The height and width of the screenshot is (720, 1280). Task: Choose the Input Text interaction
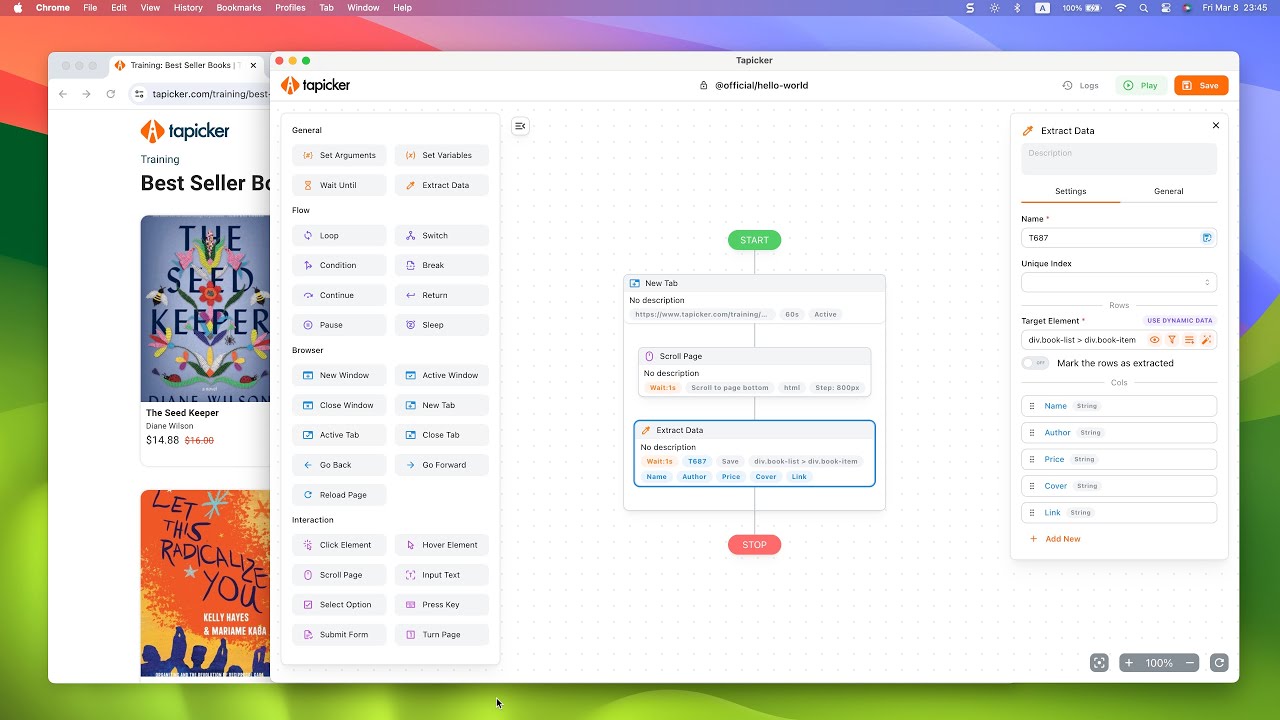[x=442, y=575]
